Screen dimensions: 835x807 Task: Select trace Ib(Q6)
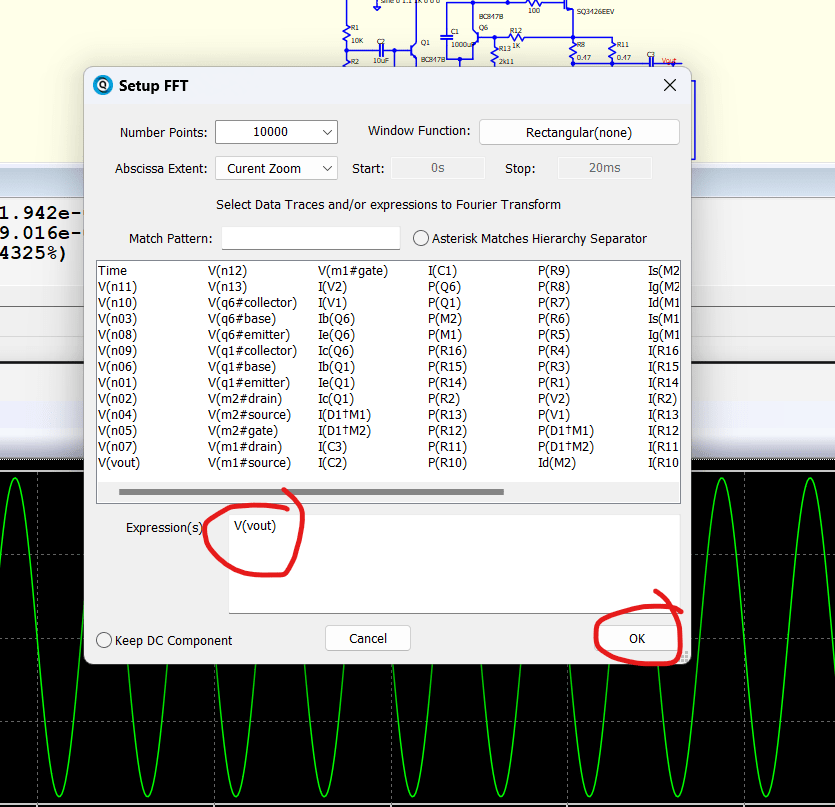(336, 319)
